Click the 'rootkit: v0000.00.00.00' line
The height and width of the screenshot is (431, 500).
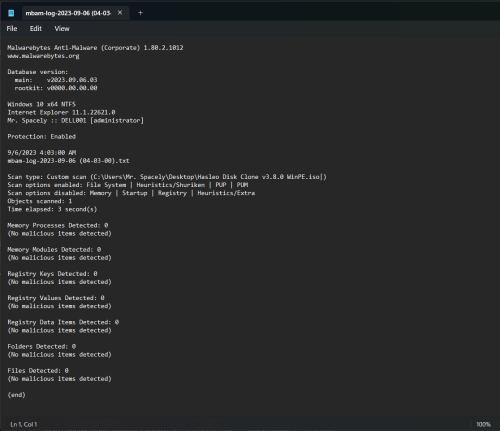[x=56, y=88]
